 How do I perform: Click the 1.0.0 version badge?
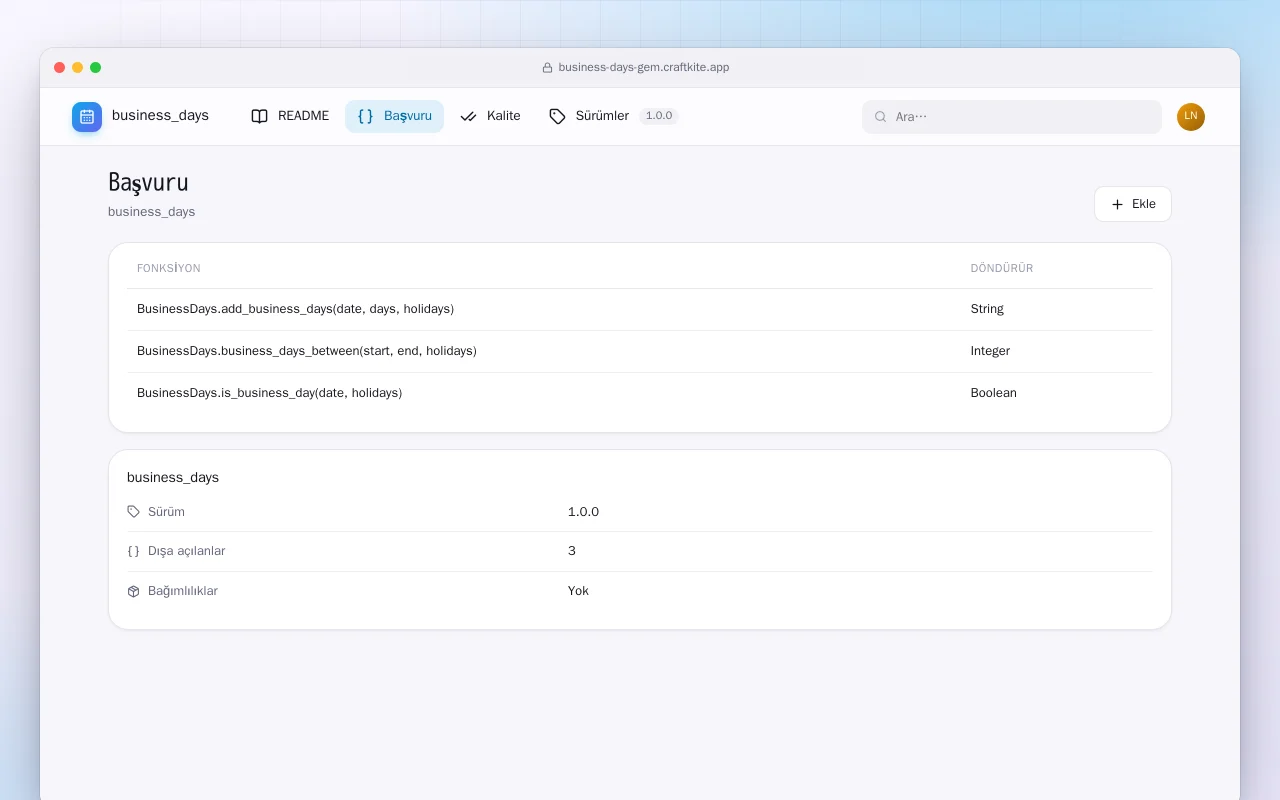pos(659,116)
